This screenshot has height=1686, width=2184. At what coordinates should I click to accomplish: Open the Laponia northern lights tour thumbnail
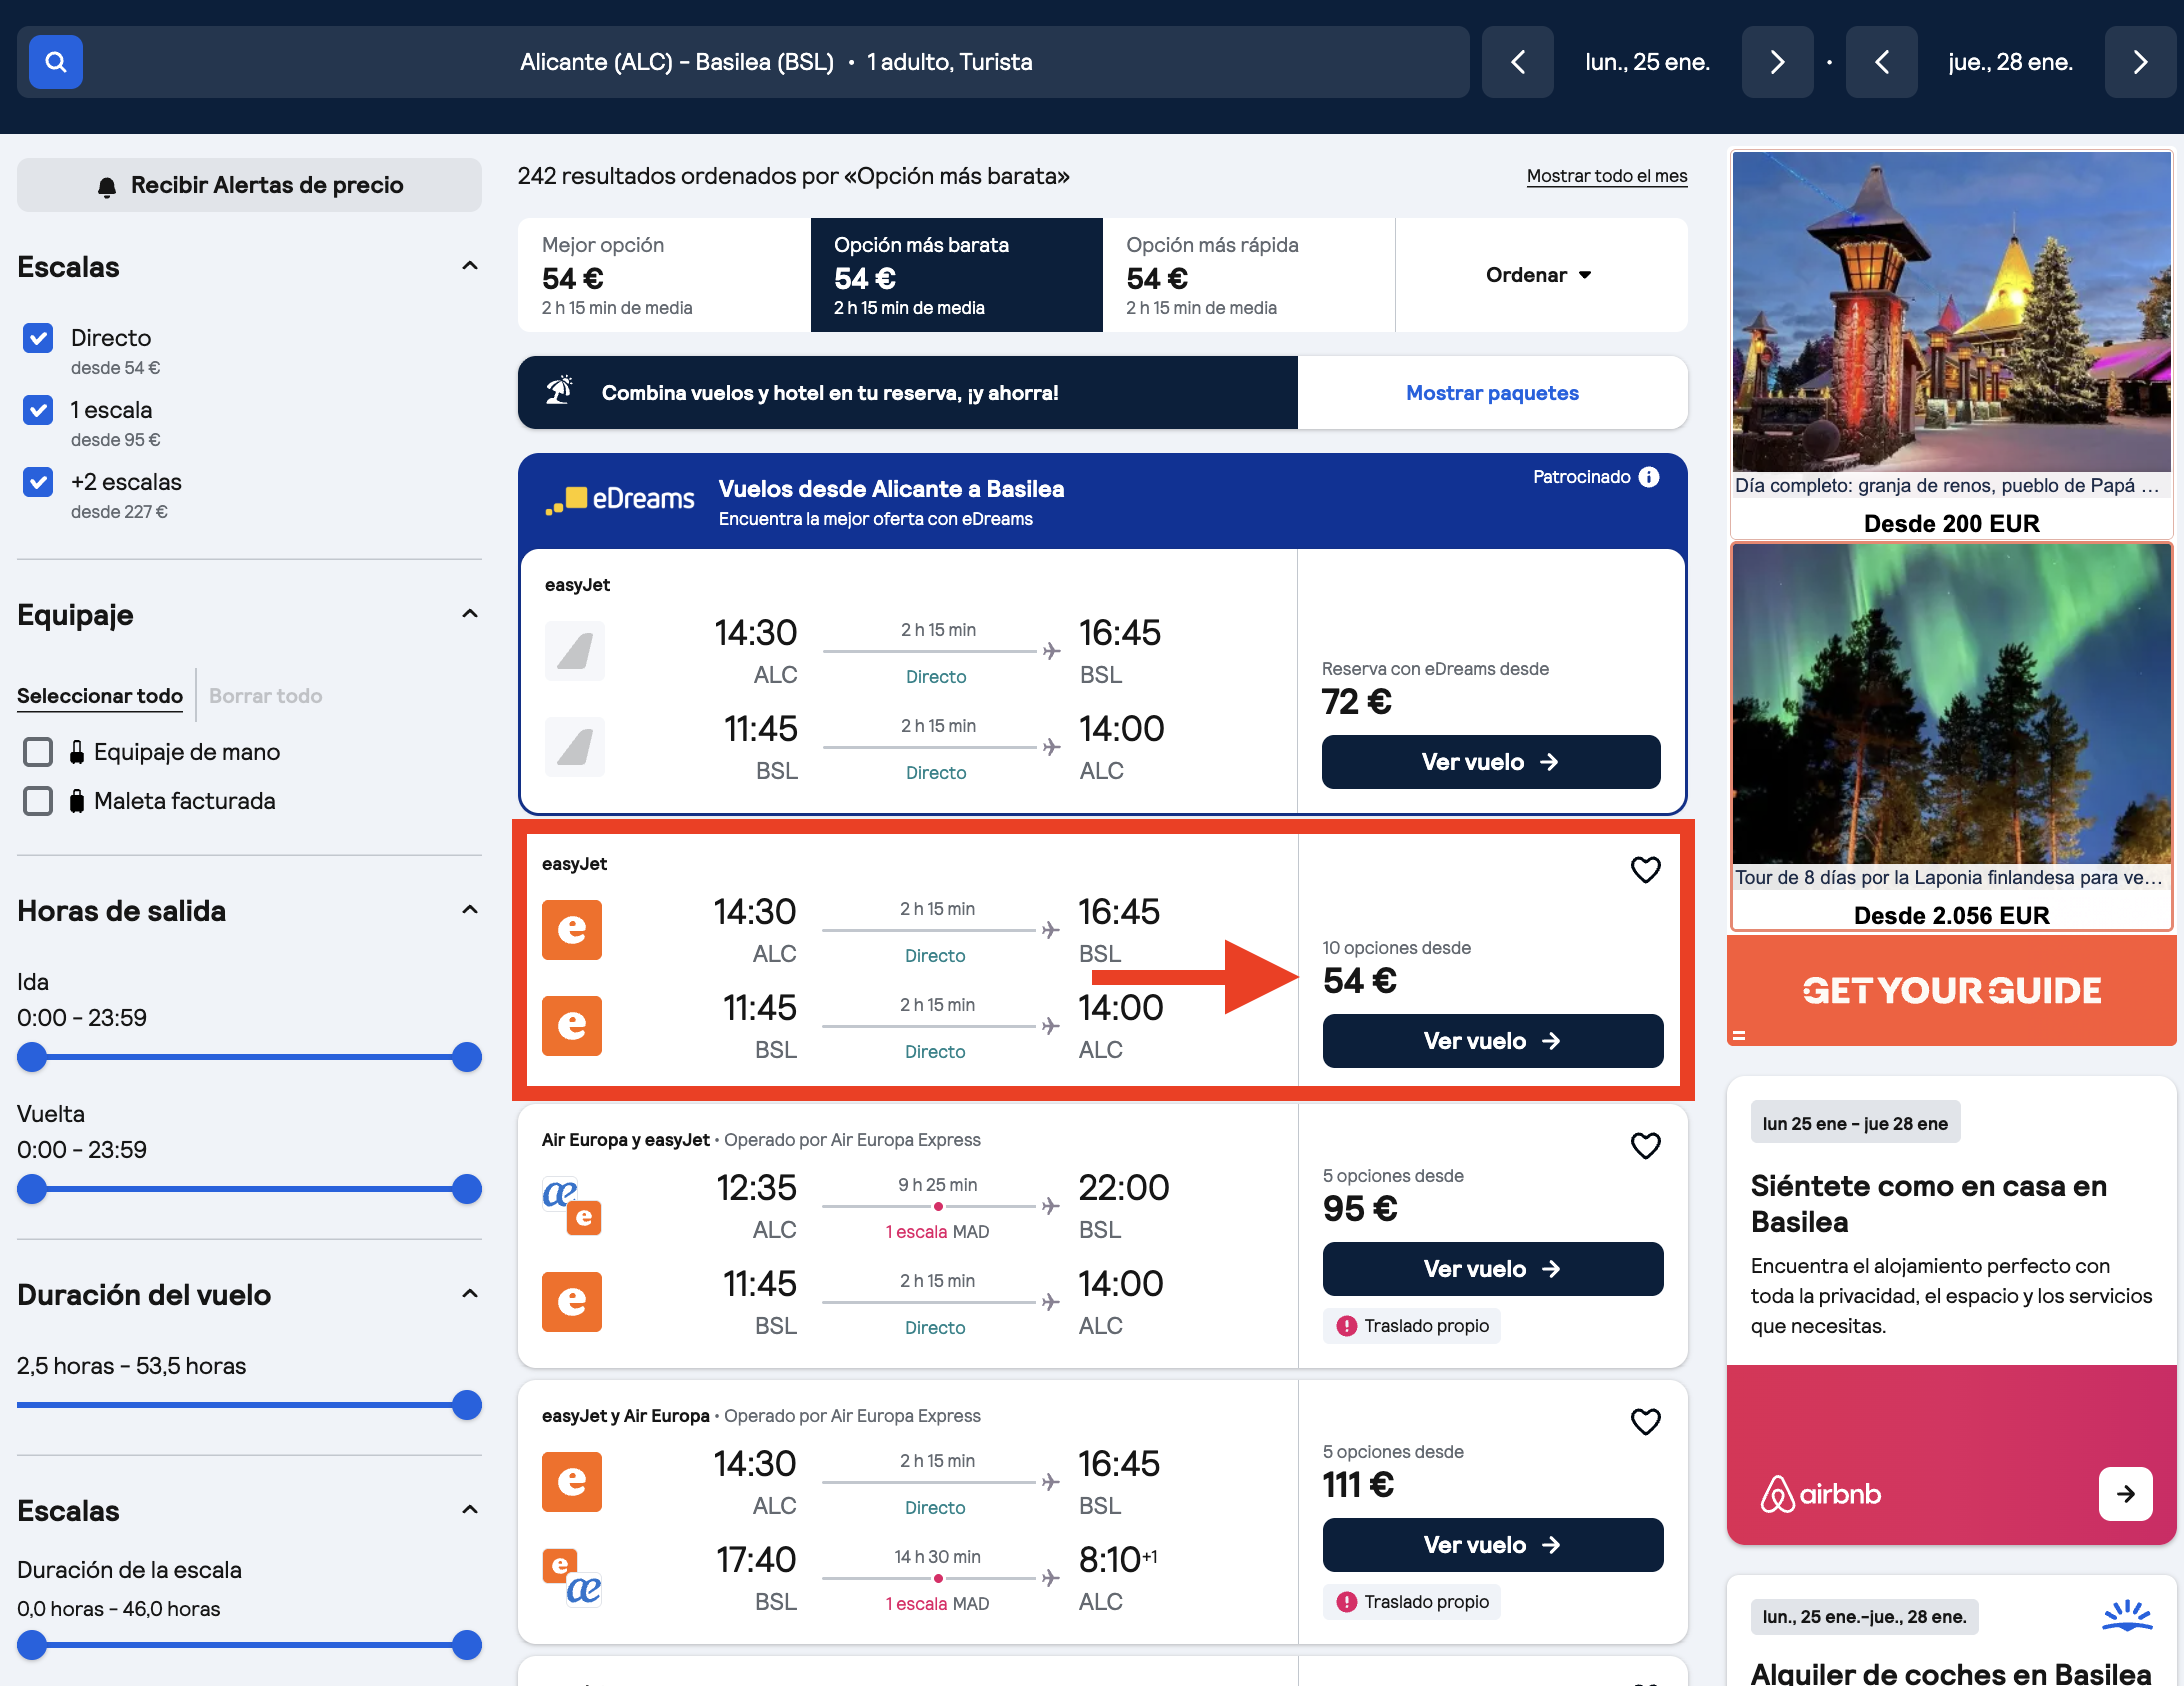(1951, 704)
